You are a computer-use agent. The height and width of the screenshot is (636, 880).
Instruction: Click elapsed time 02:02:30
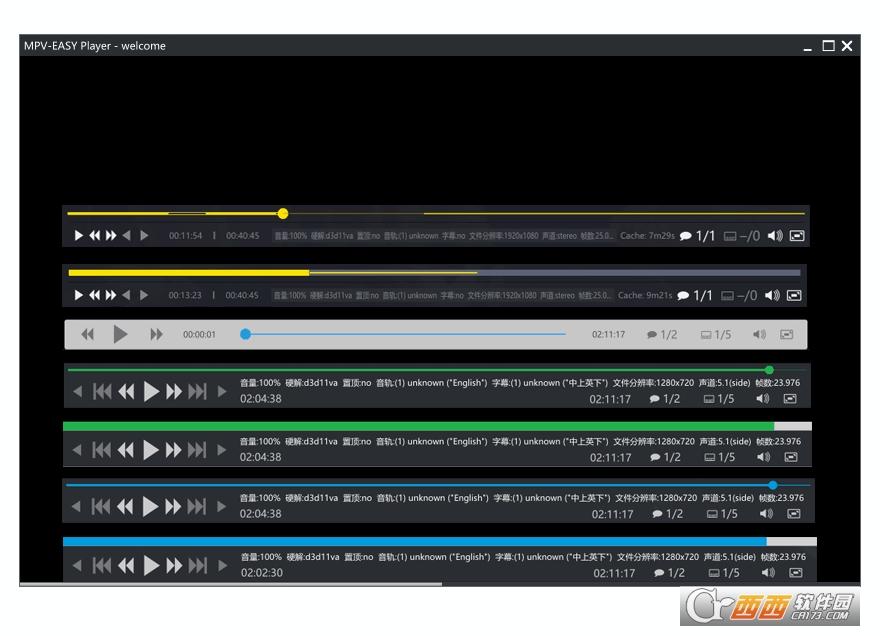[x=262, y=573]
